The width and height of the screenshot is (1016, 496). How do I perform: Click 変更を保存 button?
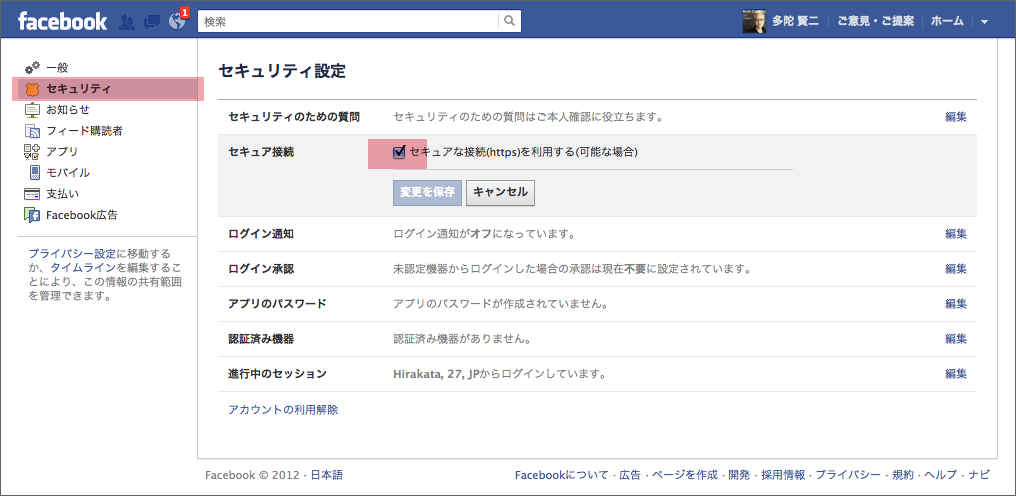(428, 193)
